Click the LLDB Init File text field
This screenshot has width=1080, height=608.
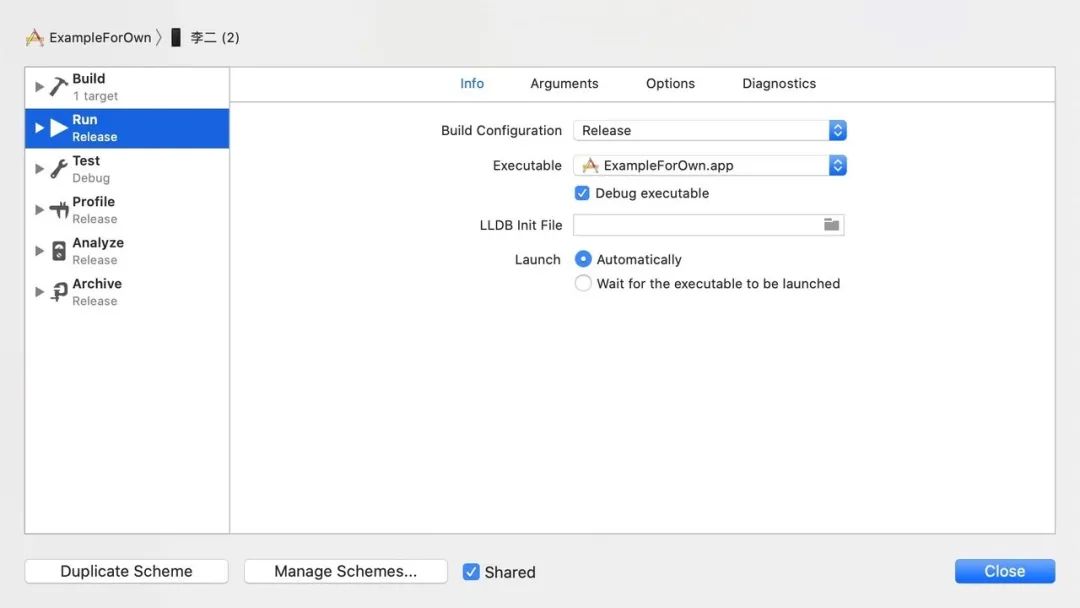(696, 225)
